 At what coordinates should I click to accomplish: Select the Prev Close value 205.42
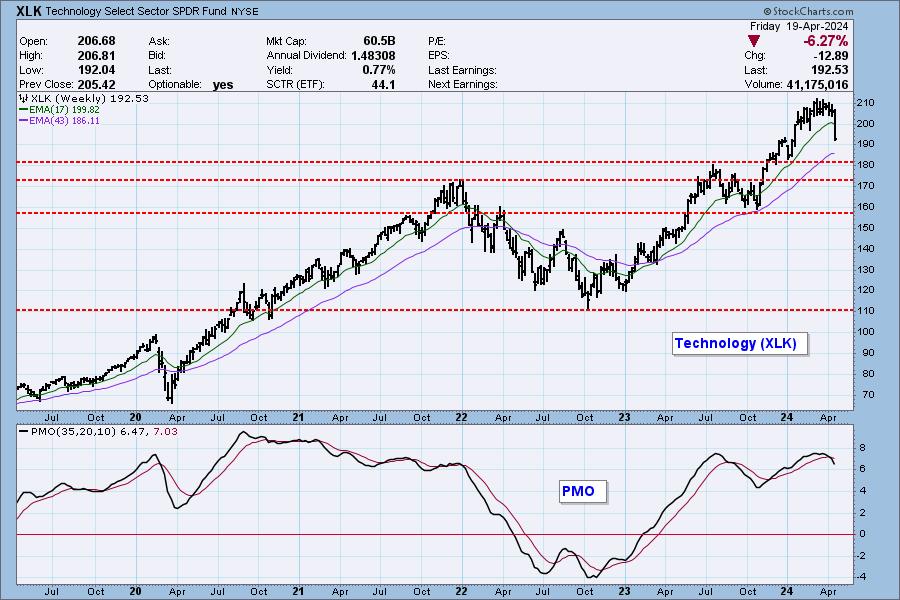click(x=96, y=84)
